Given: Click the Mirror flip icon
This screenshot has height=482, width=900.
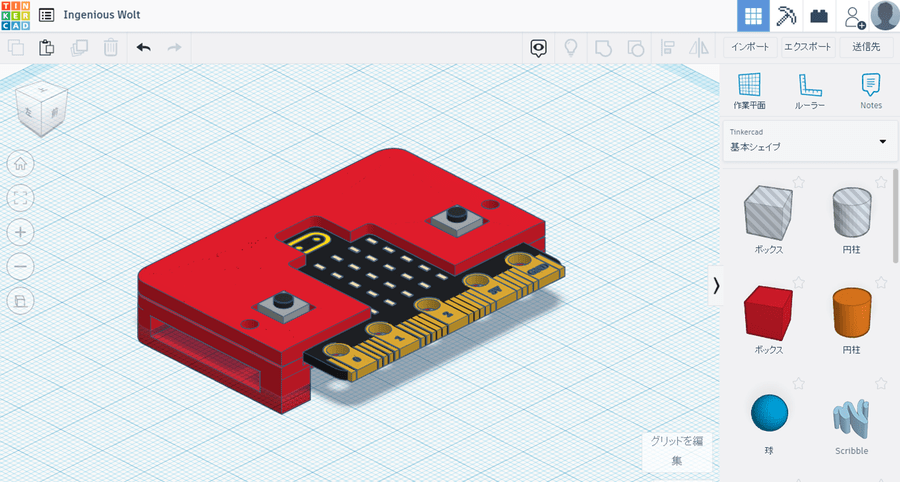Looking at the screenshot, I should click(x=699, y=48).
